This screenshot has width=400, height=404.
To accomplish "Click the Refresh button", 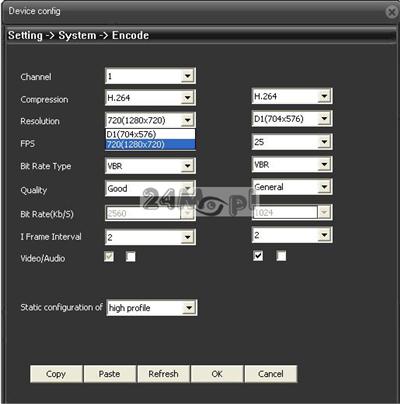I will point(163,374).
